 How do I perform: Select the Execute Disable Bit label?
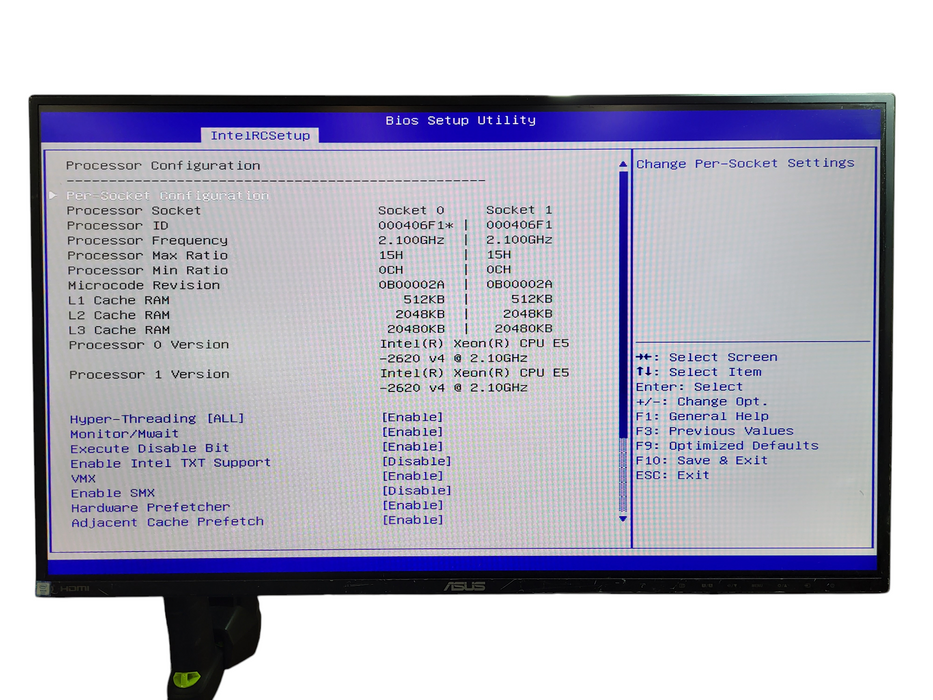(x=149, y=448)
